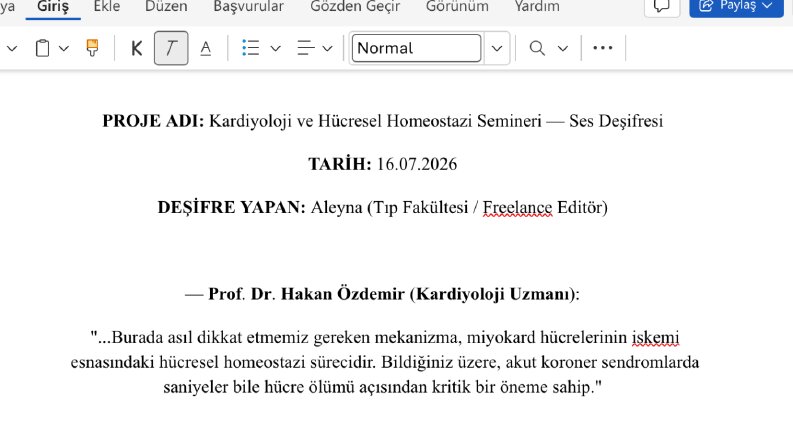
Task: Click the word homeostazi in the quote
Action: click(x=265, y=363)
